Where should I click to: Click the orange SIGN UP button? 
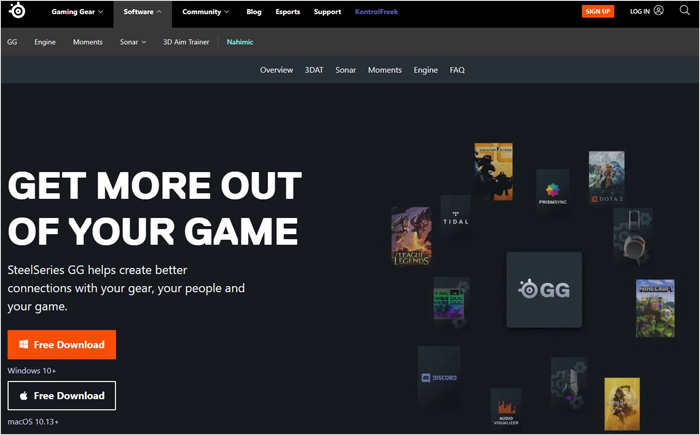pos(598,11)
